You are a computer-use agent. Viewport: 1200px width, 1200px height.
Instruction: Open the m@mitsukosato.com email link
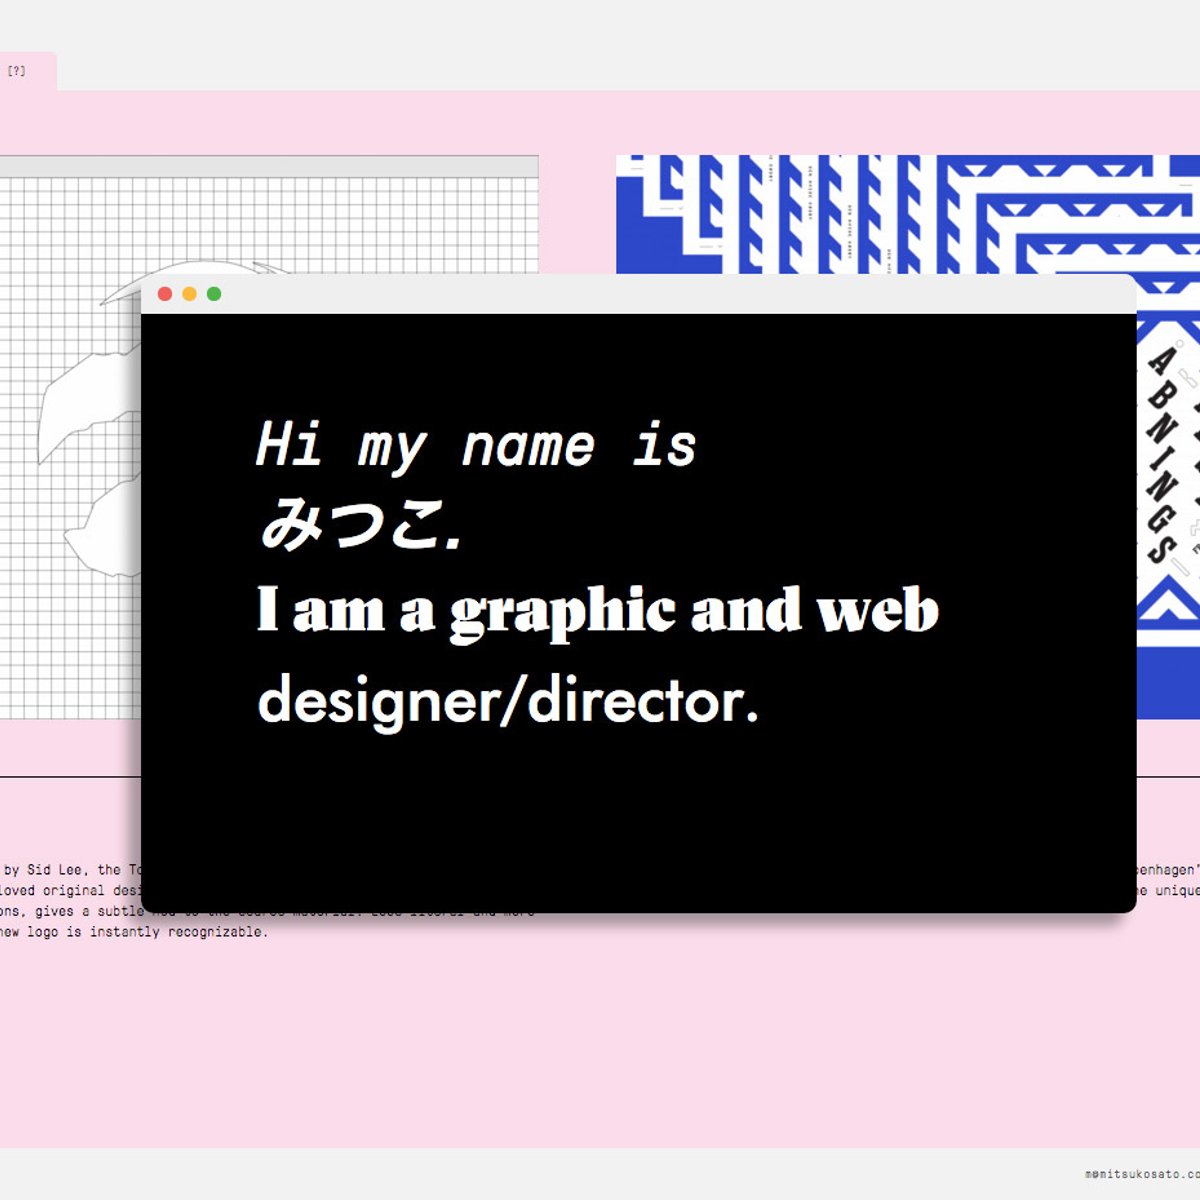tap(1142, 1174)
